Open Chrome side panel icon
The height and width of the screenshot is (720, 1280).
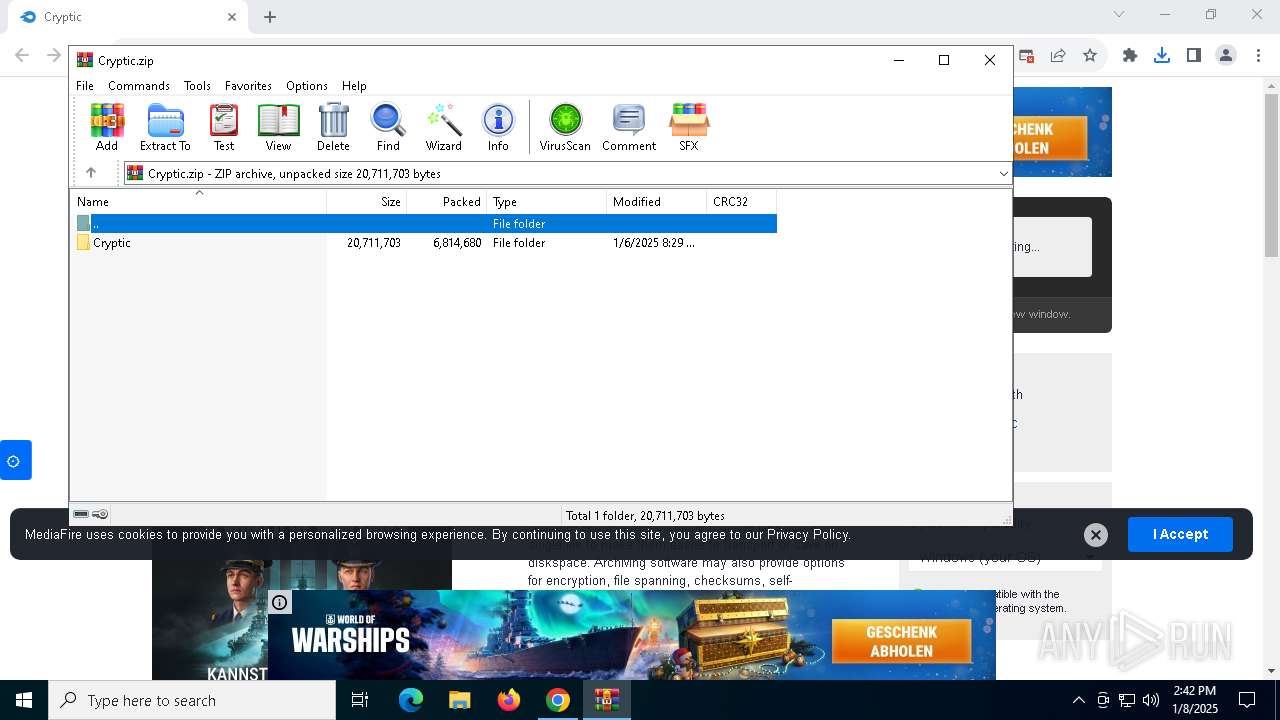(1194, 55)
